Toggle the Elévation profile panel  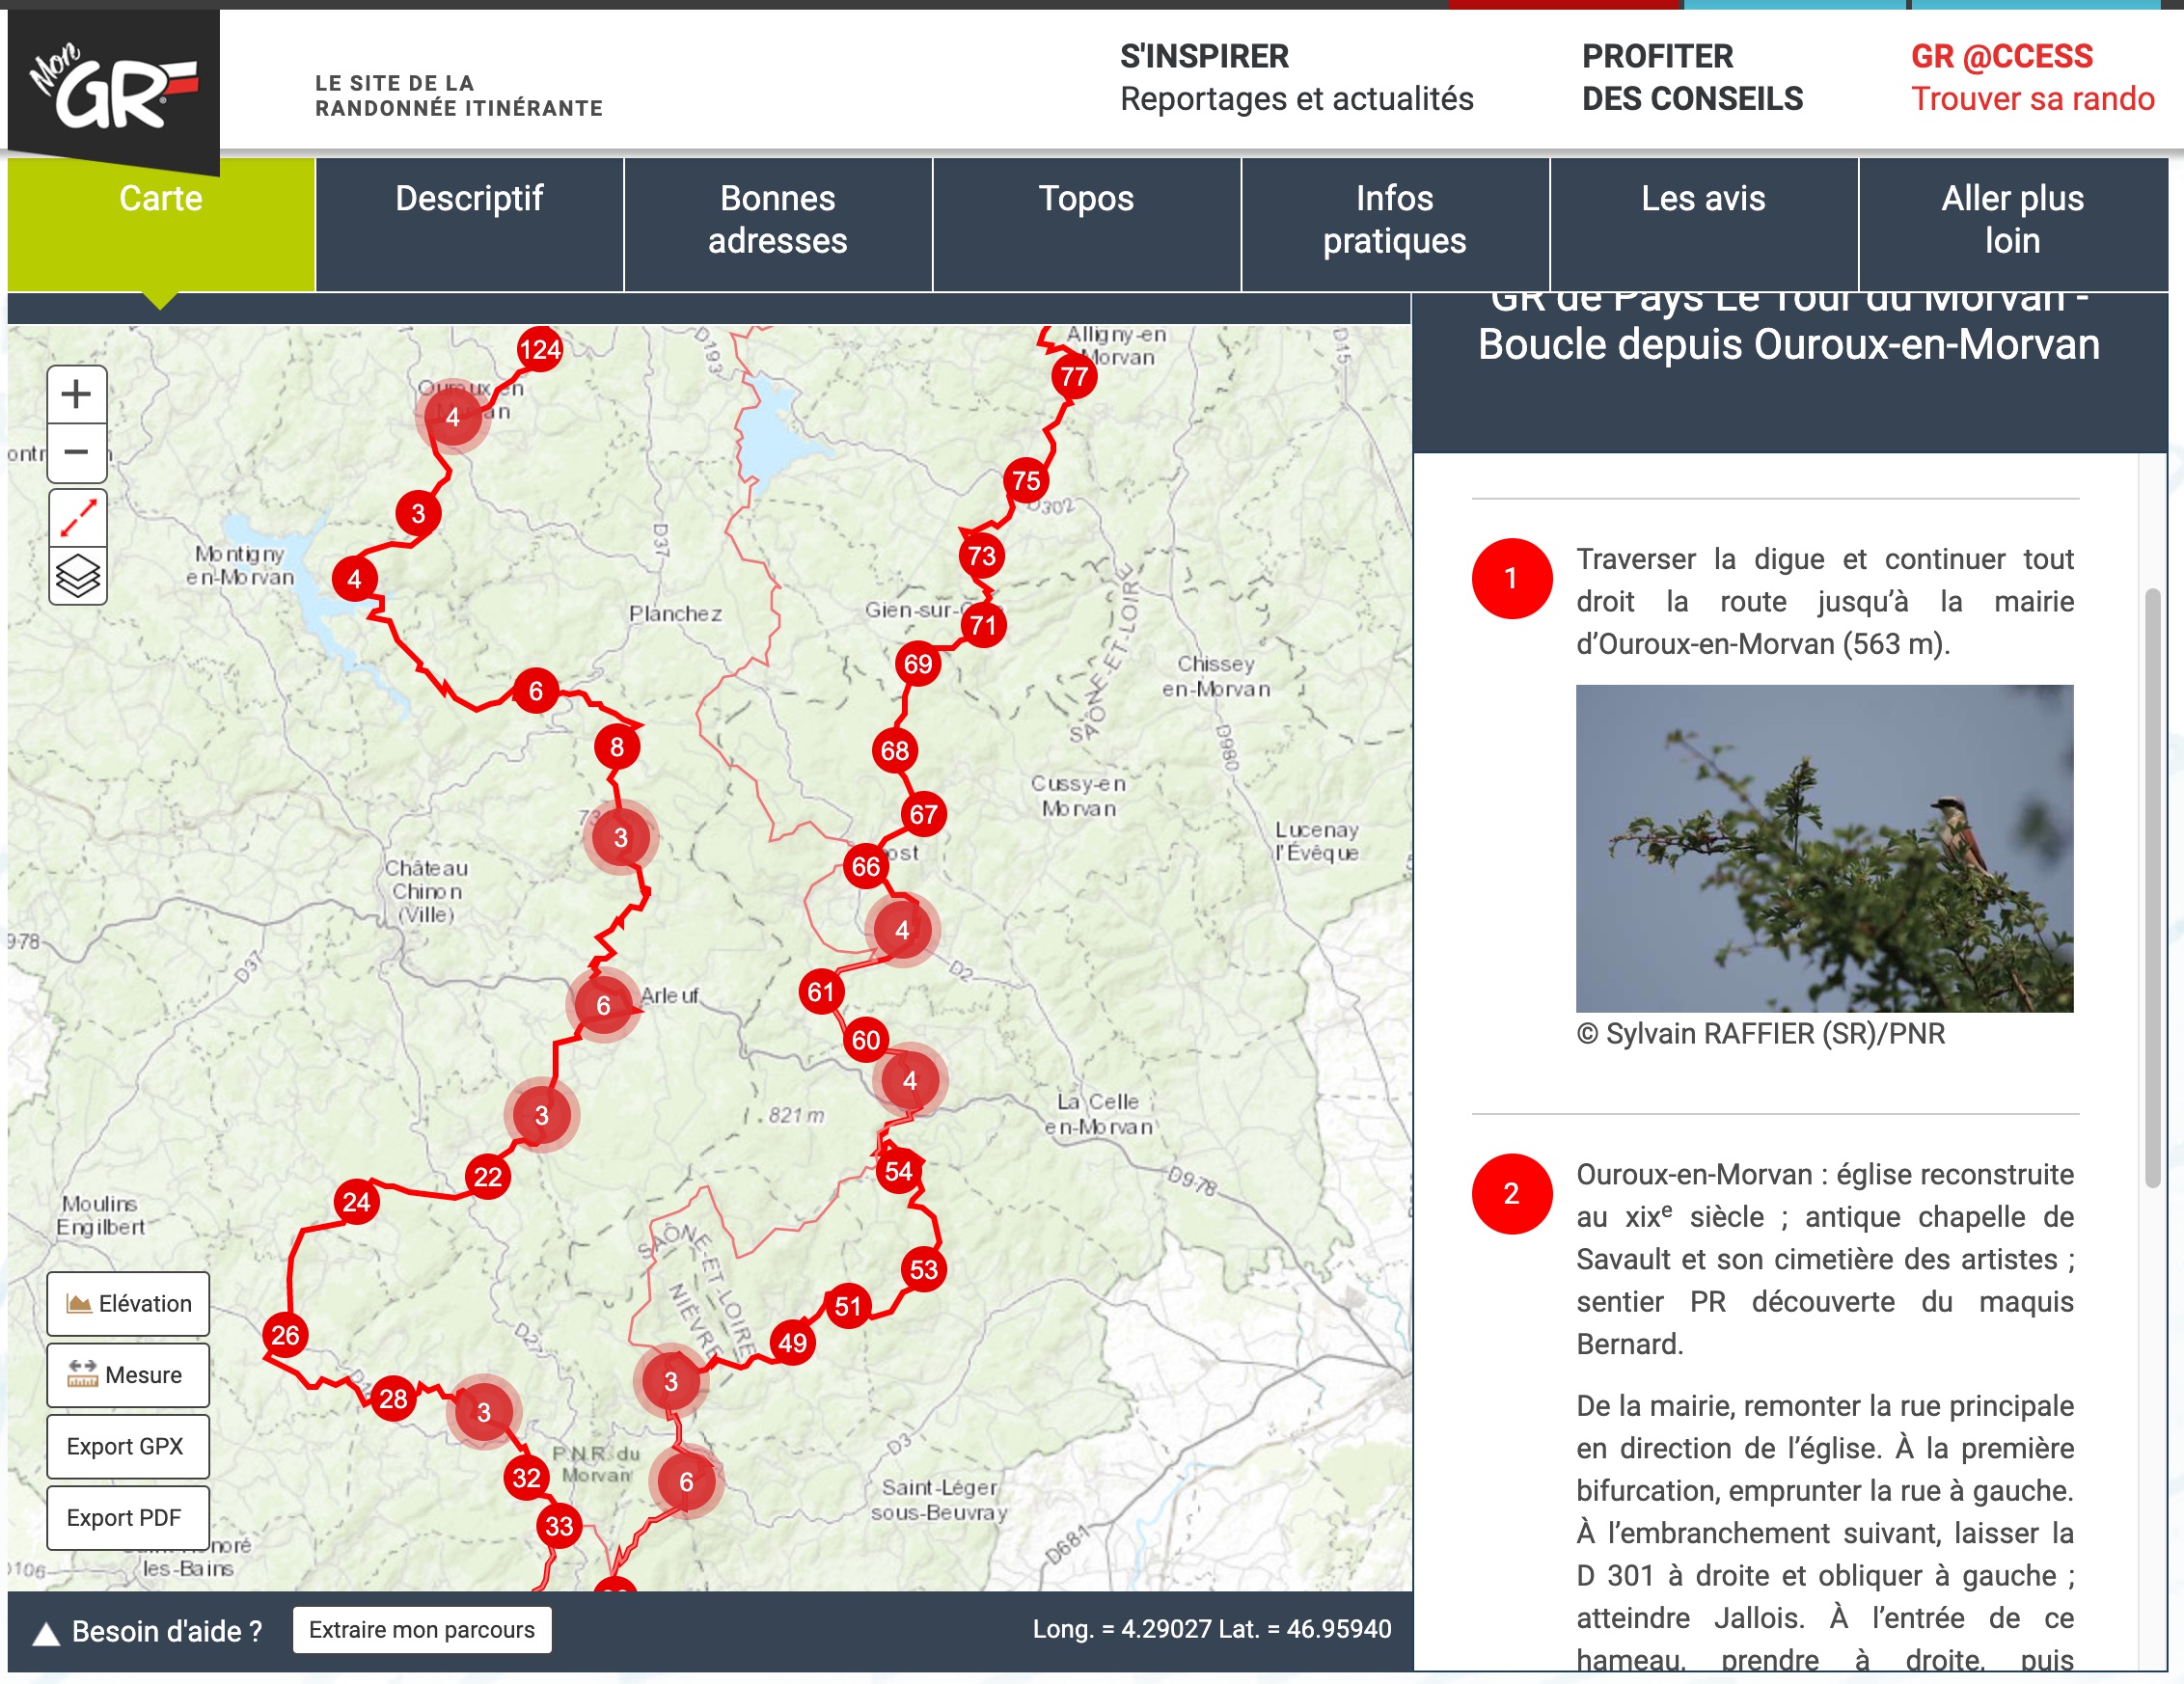click(x=128, y=1303)
